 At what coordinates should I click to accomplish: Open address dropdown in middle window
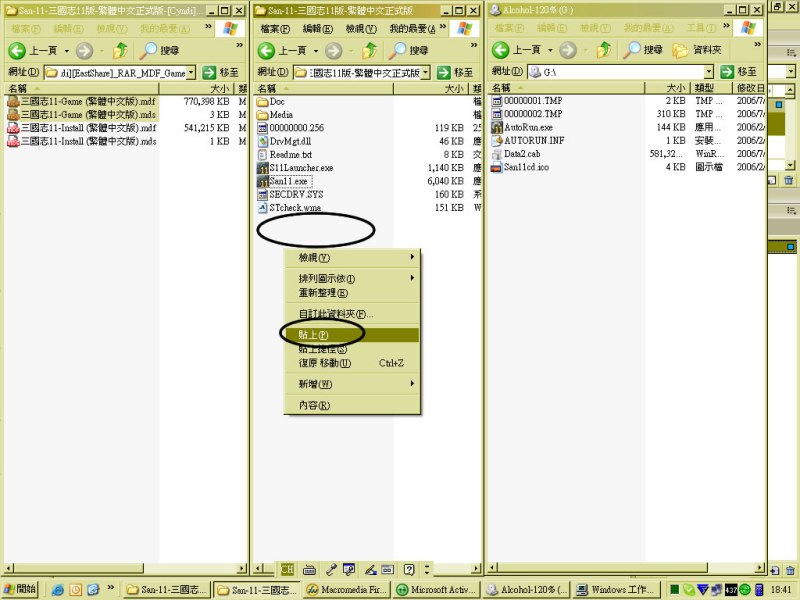426,72
